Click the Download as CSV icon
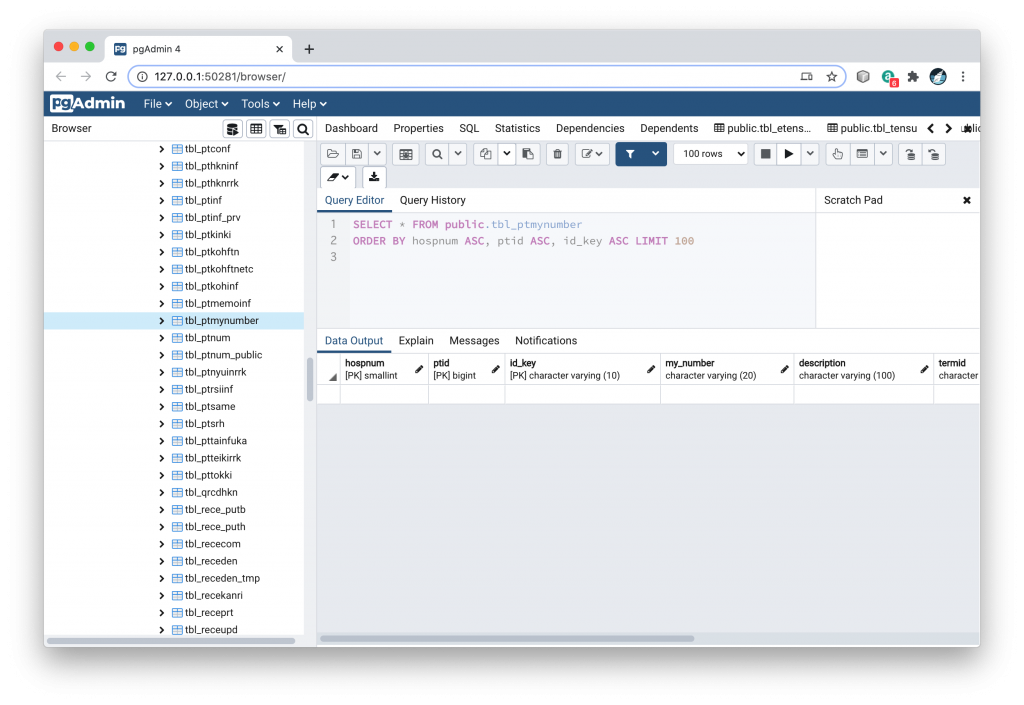 click(x=374, y=177)
